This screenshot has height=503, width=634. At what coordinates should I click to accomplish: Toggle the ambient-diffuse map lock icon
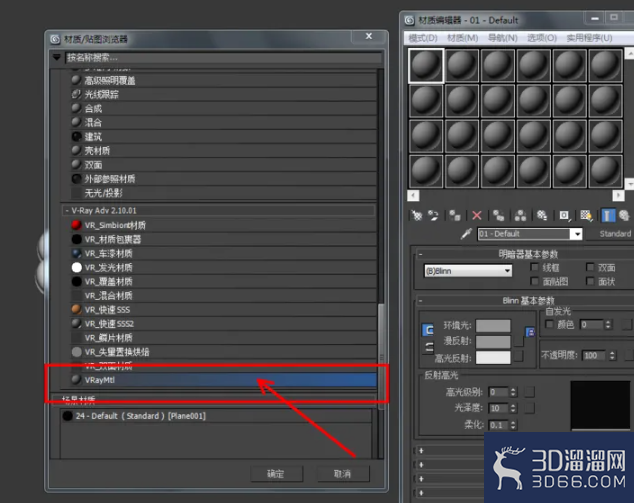530,332
